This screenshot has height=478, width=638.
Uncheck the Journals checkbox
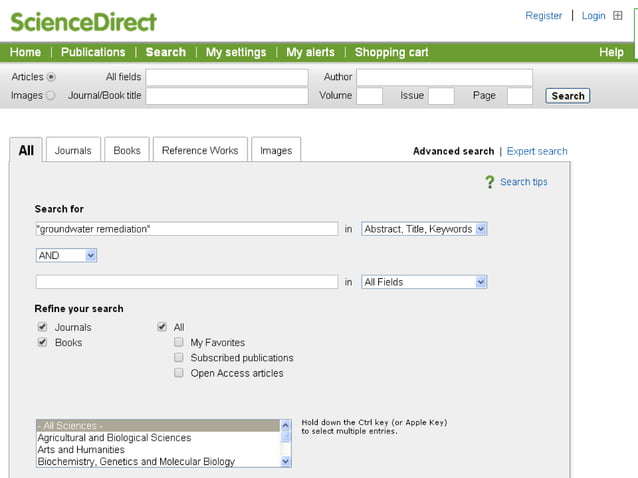point(42,327)
